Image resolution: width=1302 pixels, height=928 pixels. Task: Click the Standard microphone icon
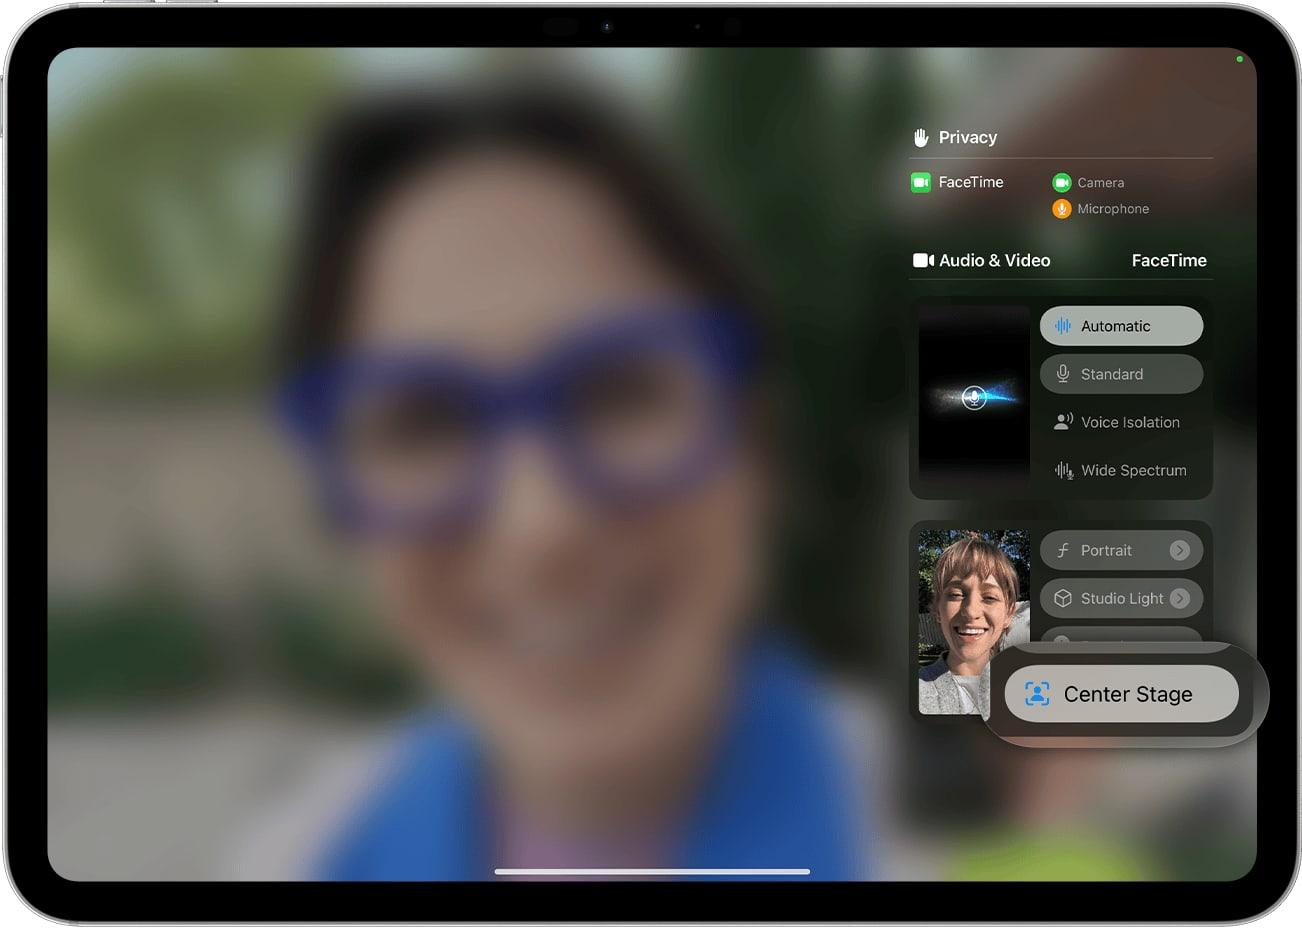1063,374
